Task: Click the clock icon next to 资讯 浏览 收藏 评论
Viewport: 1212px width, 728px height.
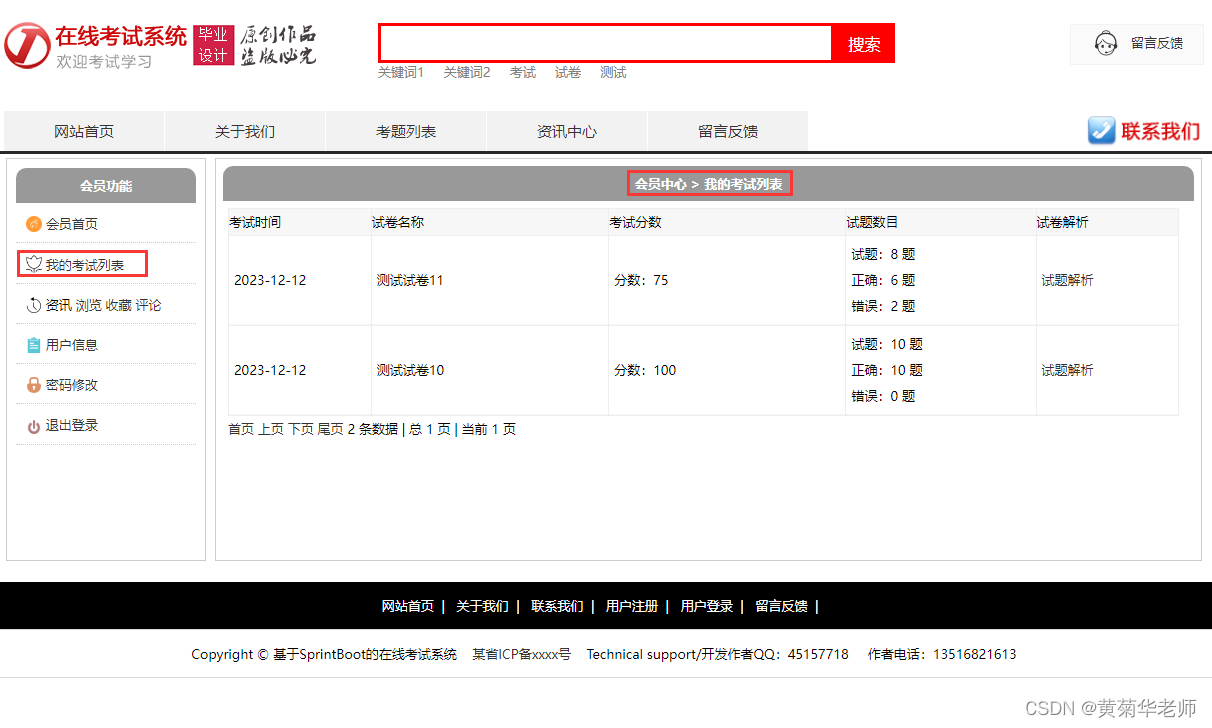Action: pyautogui.click(x=34, y=305)
